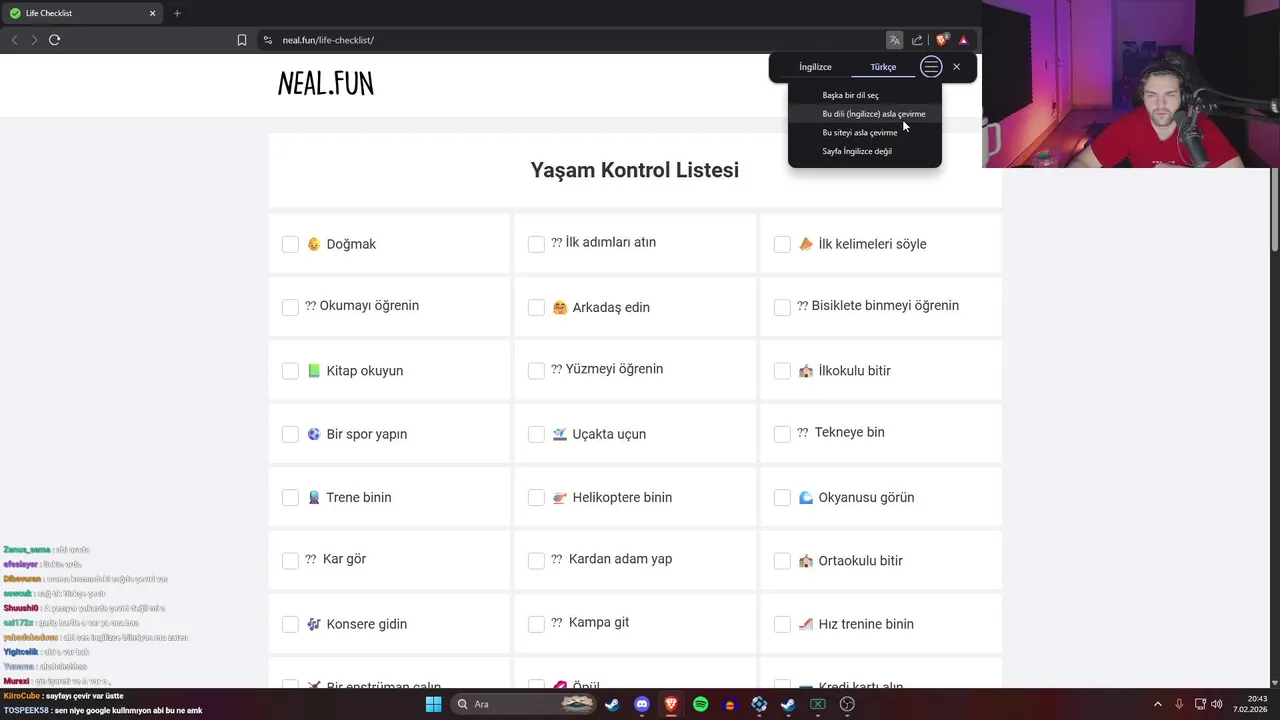Check the Doğmak checkbox
1280x720 pixels.
coord(290,244)
